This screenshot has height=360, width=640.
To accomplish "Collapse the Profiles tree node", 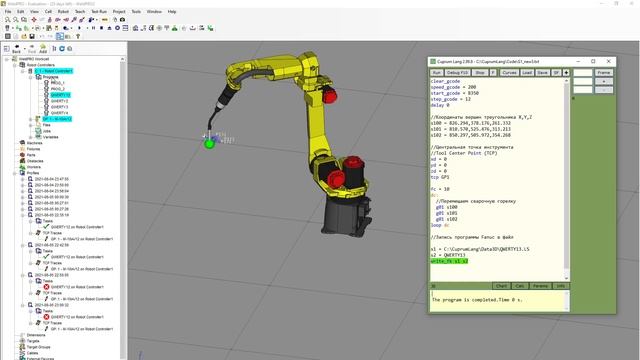I will [x=15, y=173].
